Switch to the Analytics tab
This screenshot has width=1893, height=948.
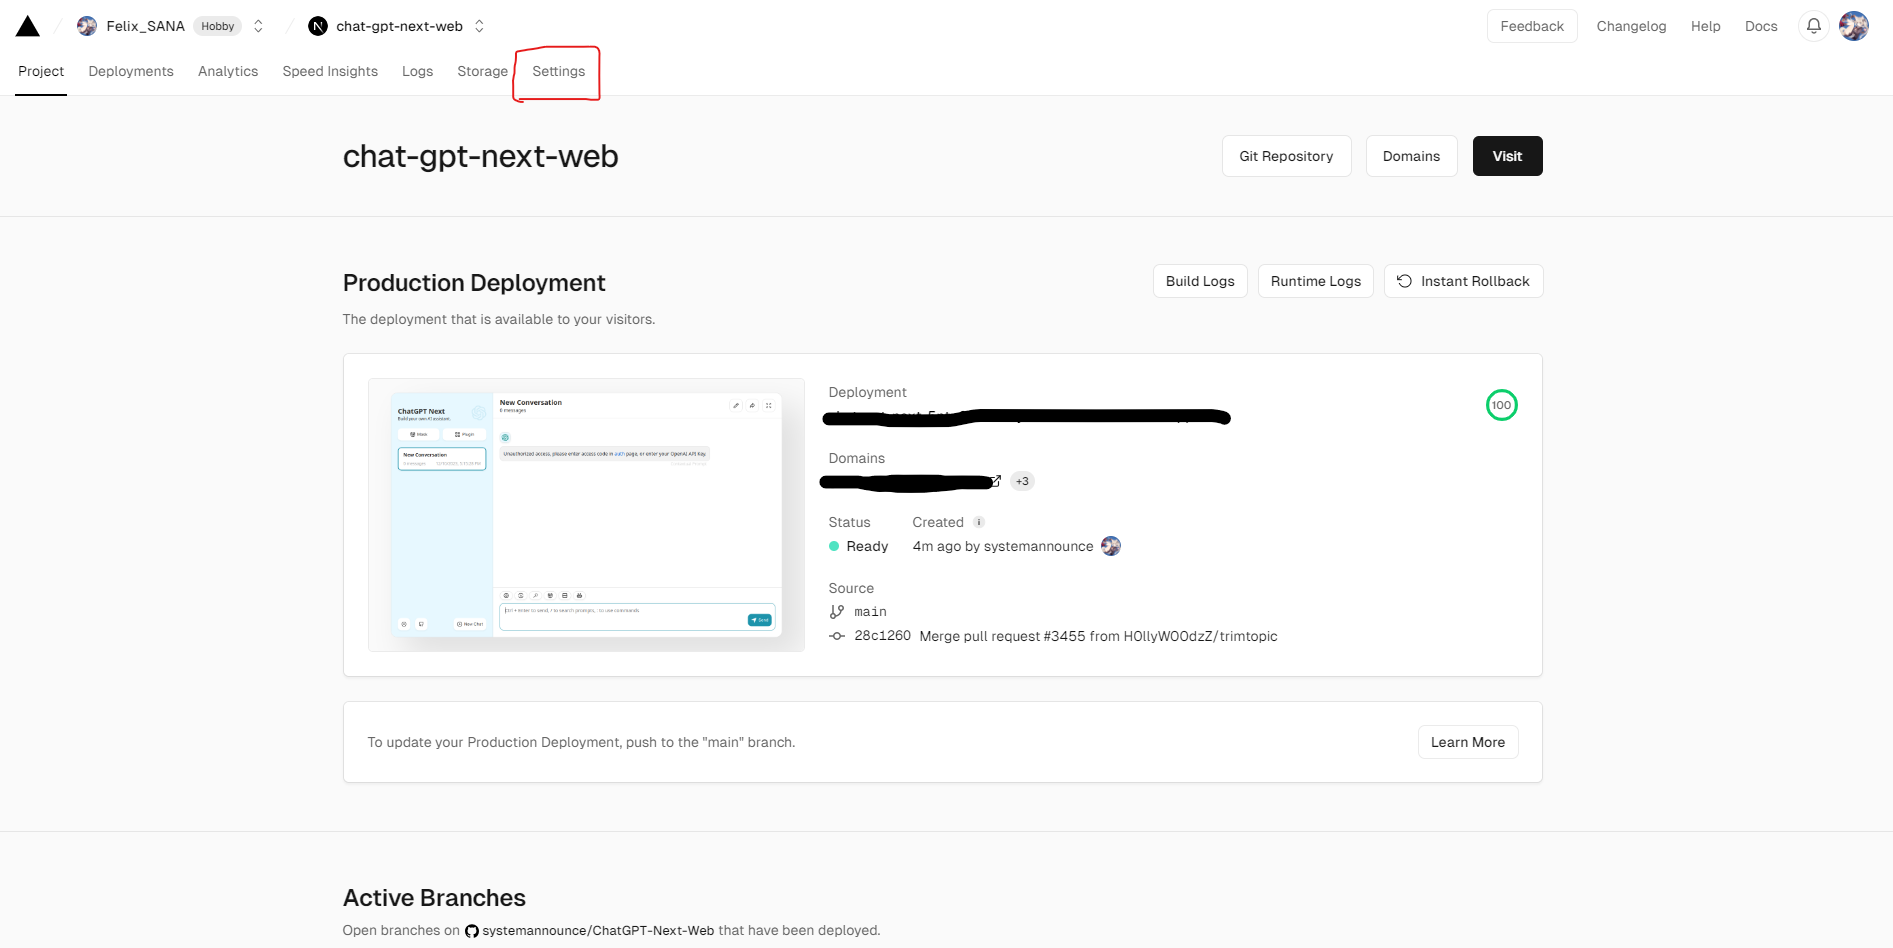[228, 71]
